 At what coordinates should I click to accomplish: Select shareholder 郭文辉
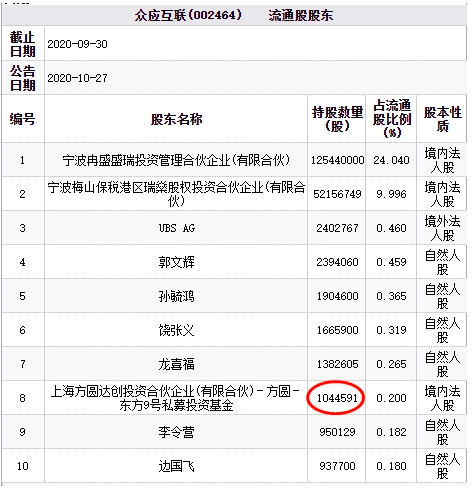tap(176, 262)
